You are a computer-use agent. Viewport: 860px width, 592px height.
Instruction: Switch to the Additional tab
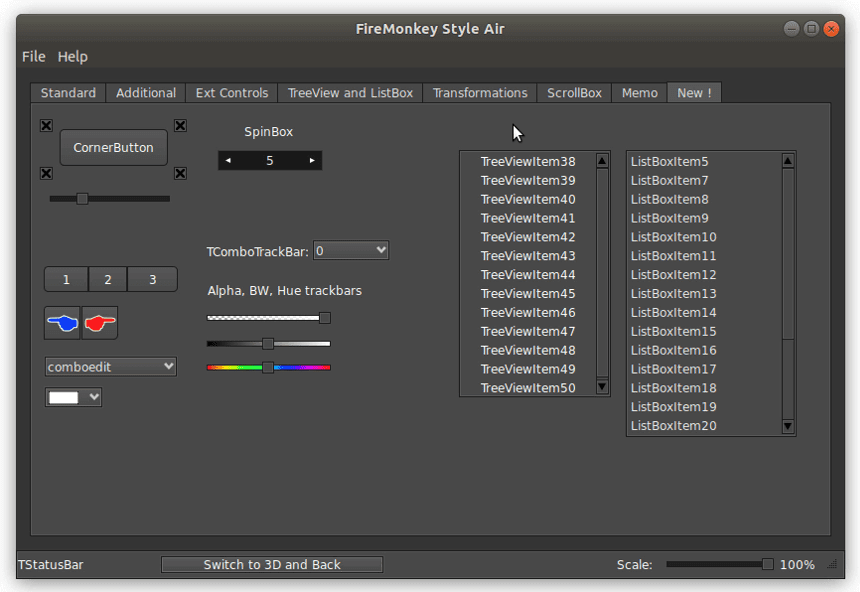pyautogui.click(x=145, y=93)
